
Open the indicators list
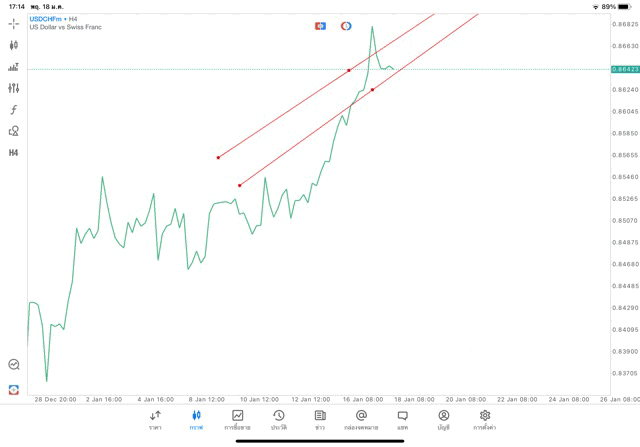13,67
